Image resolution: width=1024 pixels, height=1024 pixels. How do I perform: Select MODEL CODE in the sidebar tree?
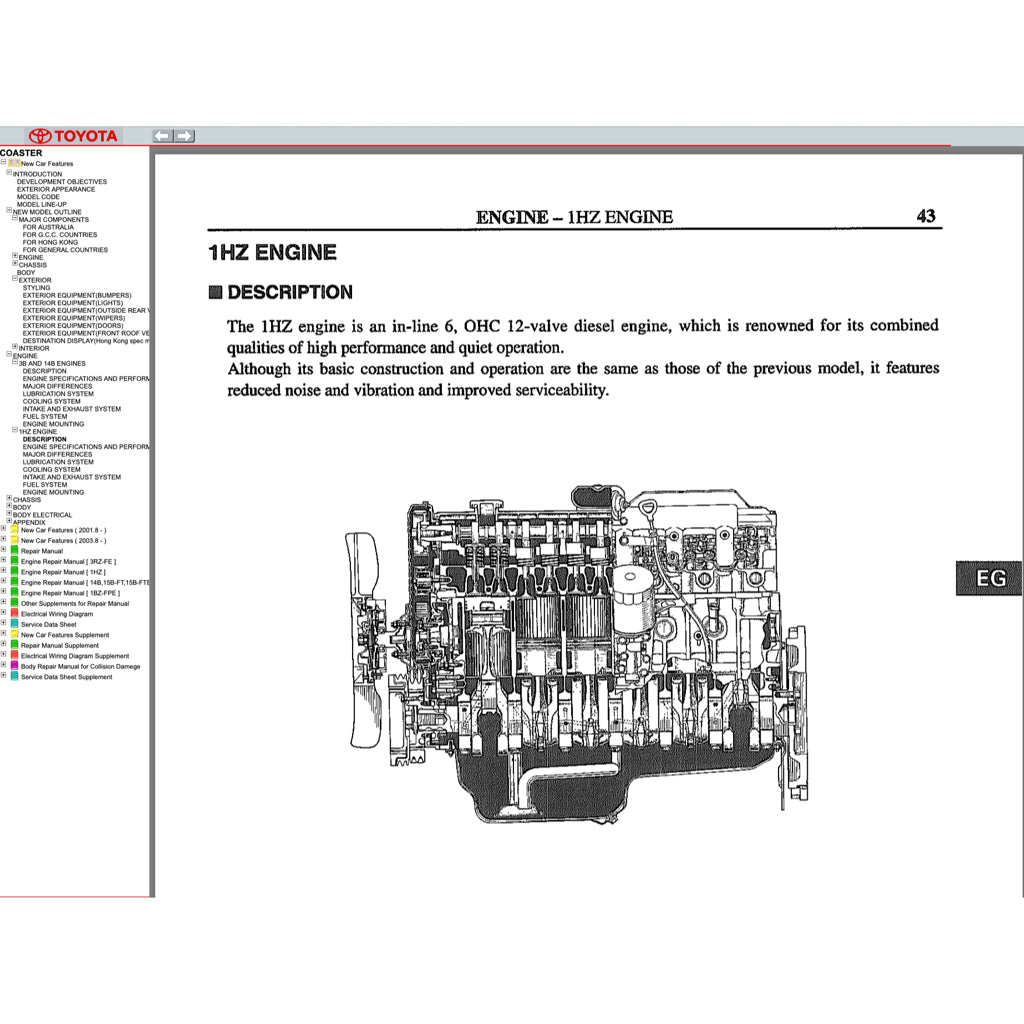click(x=40, y=197)
